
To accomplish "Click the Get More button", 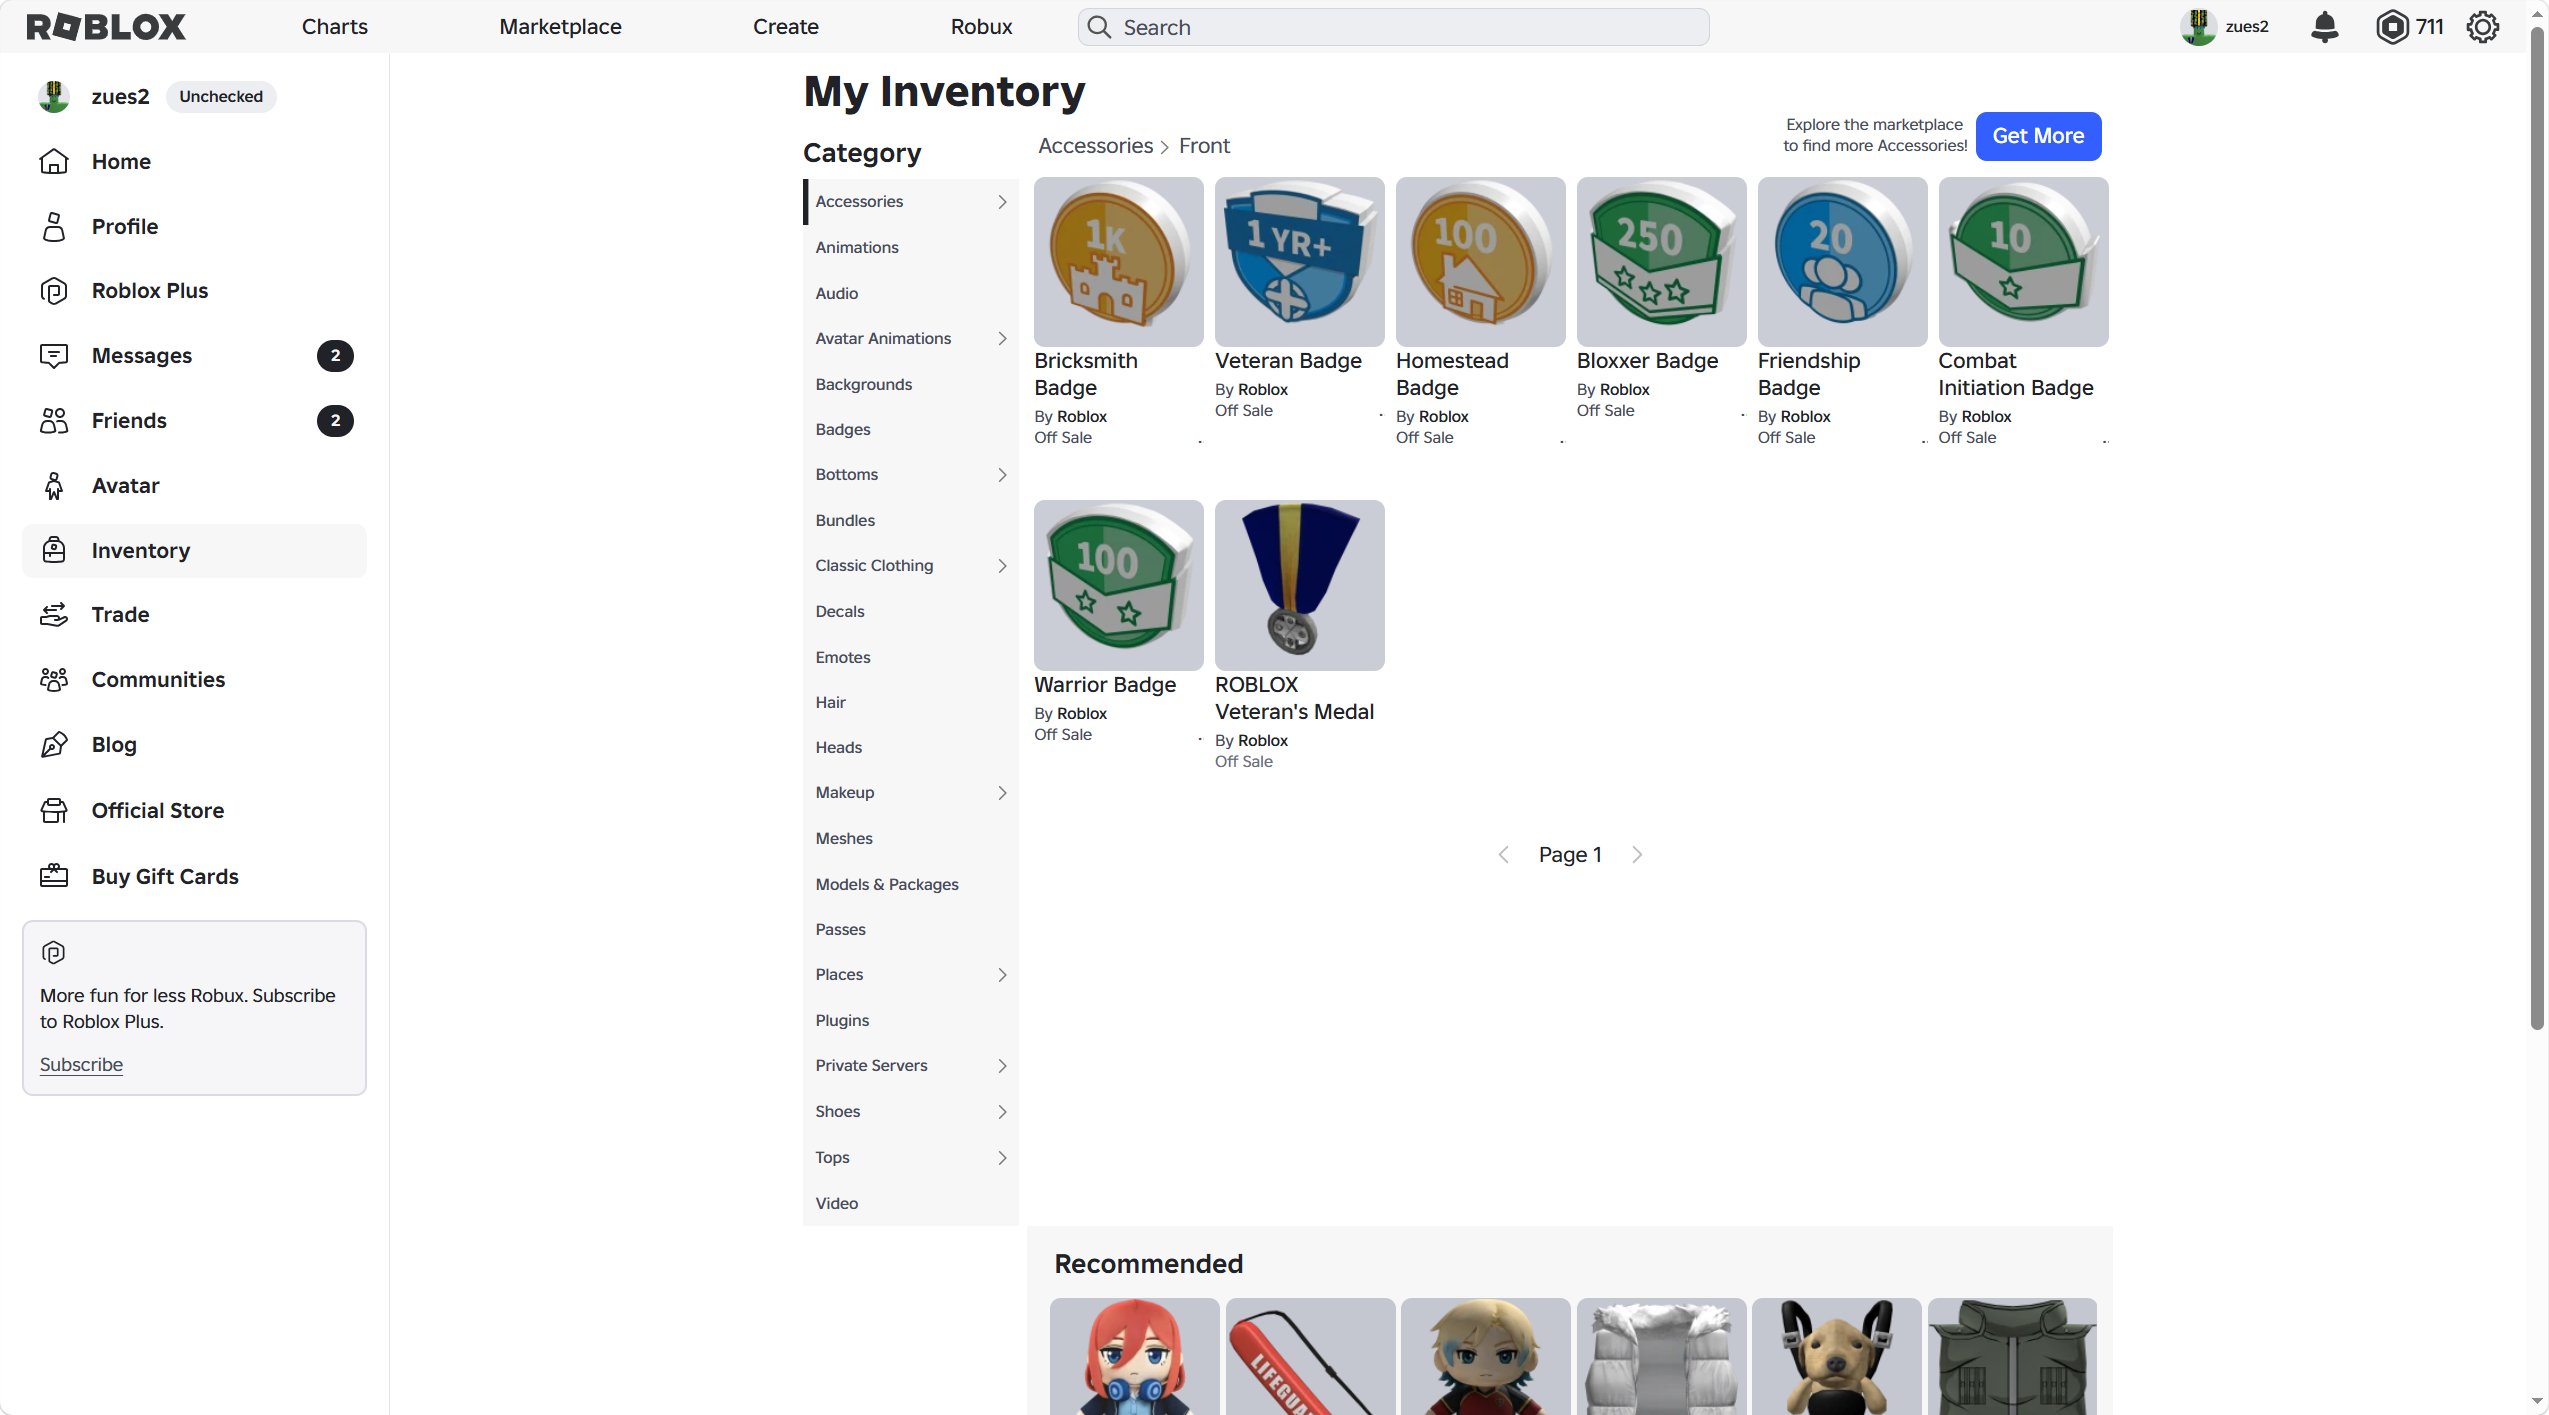I will [2038, 136].
